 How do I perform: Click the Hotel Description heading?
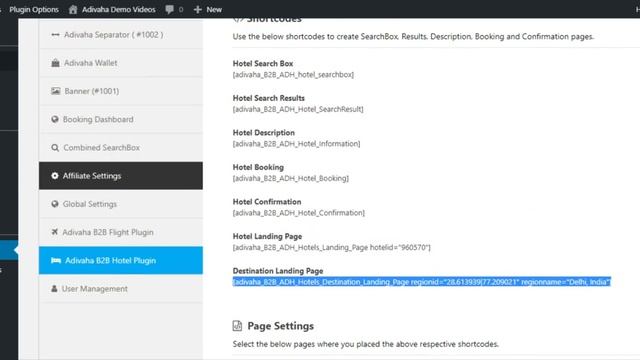coord(264,133)
